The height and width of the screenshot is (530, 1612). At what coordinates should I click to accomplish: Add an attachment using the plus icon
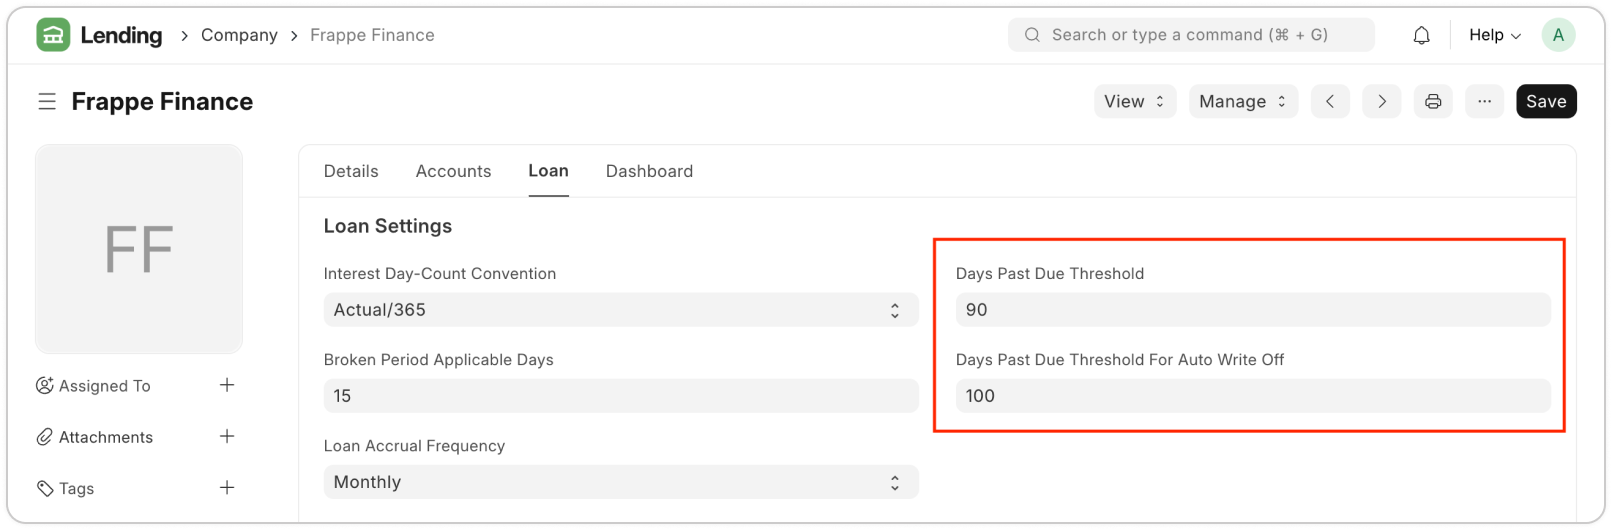click(227, 436)
